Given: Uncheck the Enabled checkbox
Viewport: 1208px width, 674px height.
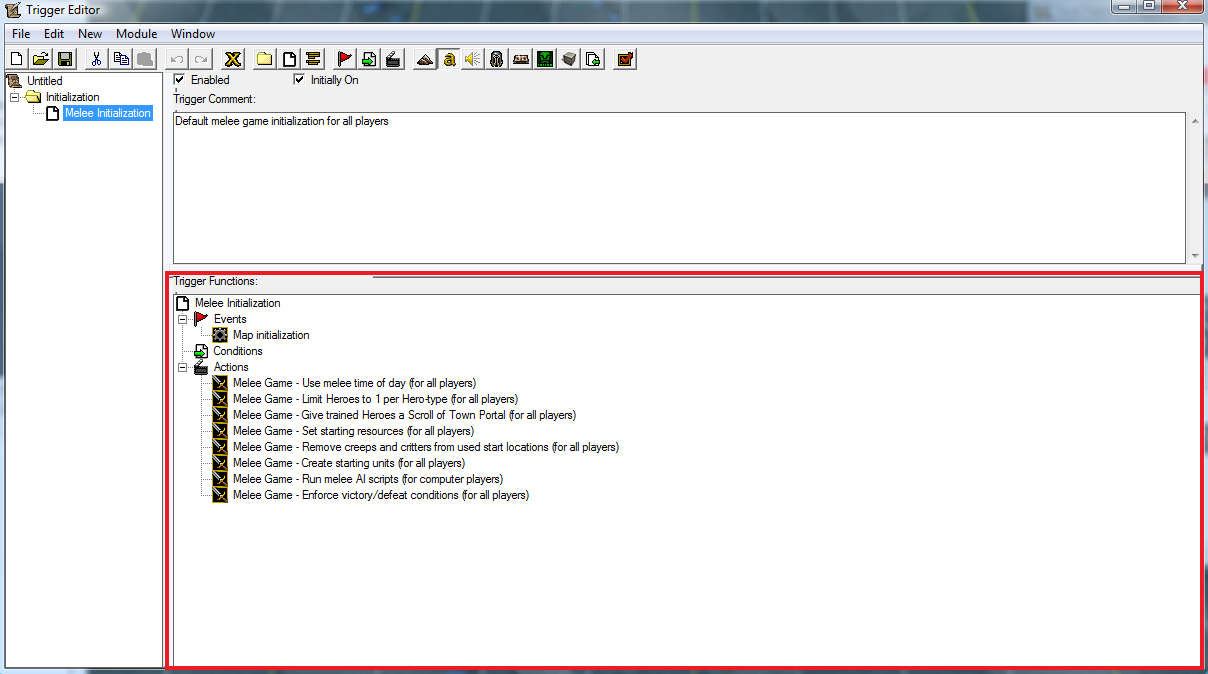Looking at the screenshot, I should (x=180, y=80).
